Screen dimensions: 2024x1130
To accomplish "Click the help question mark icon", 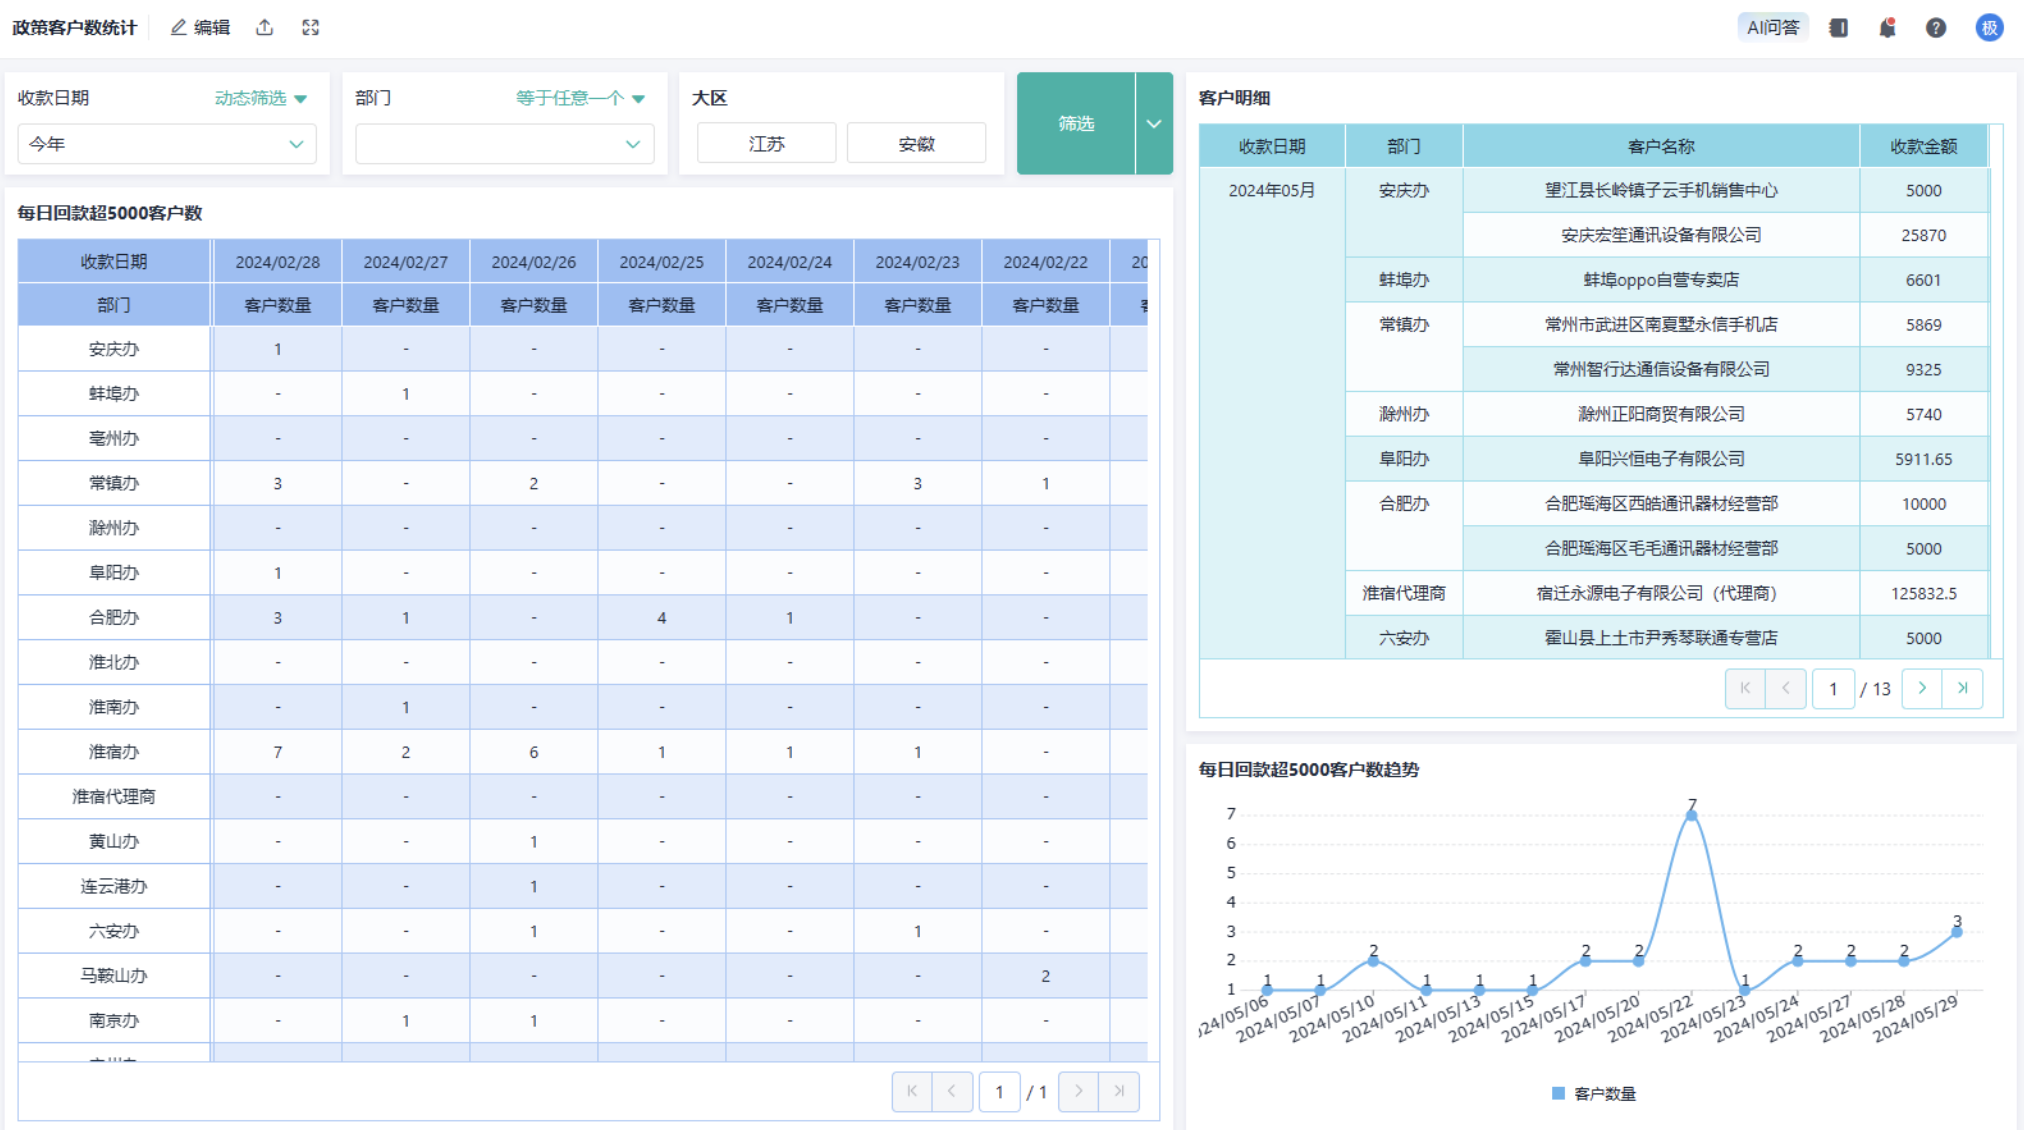I will click(x=1936, y=28).
